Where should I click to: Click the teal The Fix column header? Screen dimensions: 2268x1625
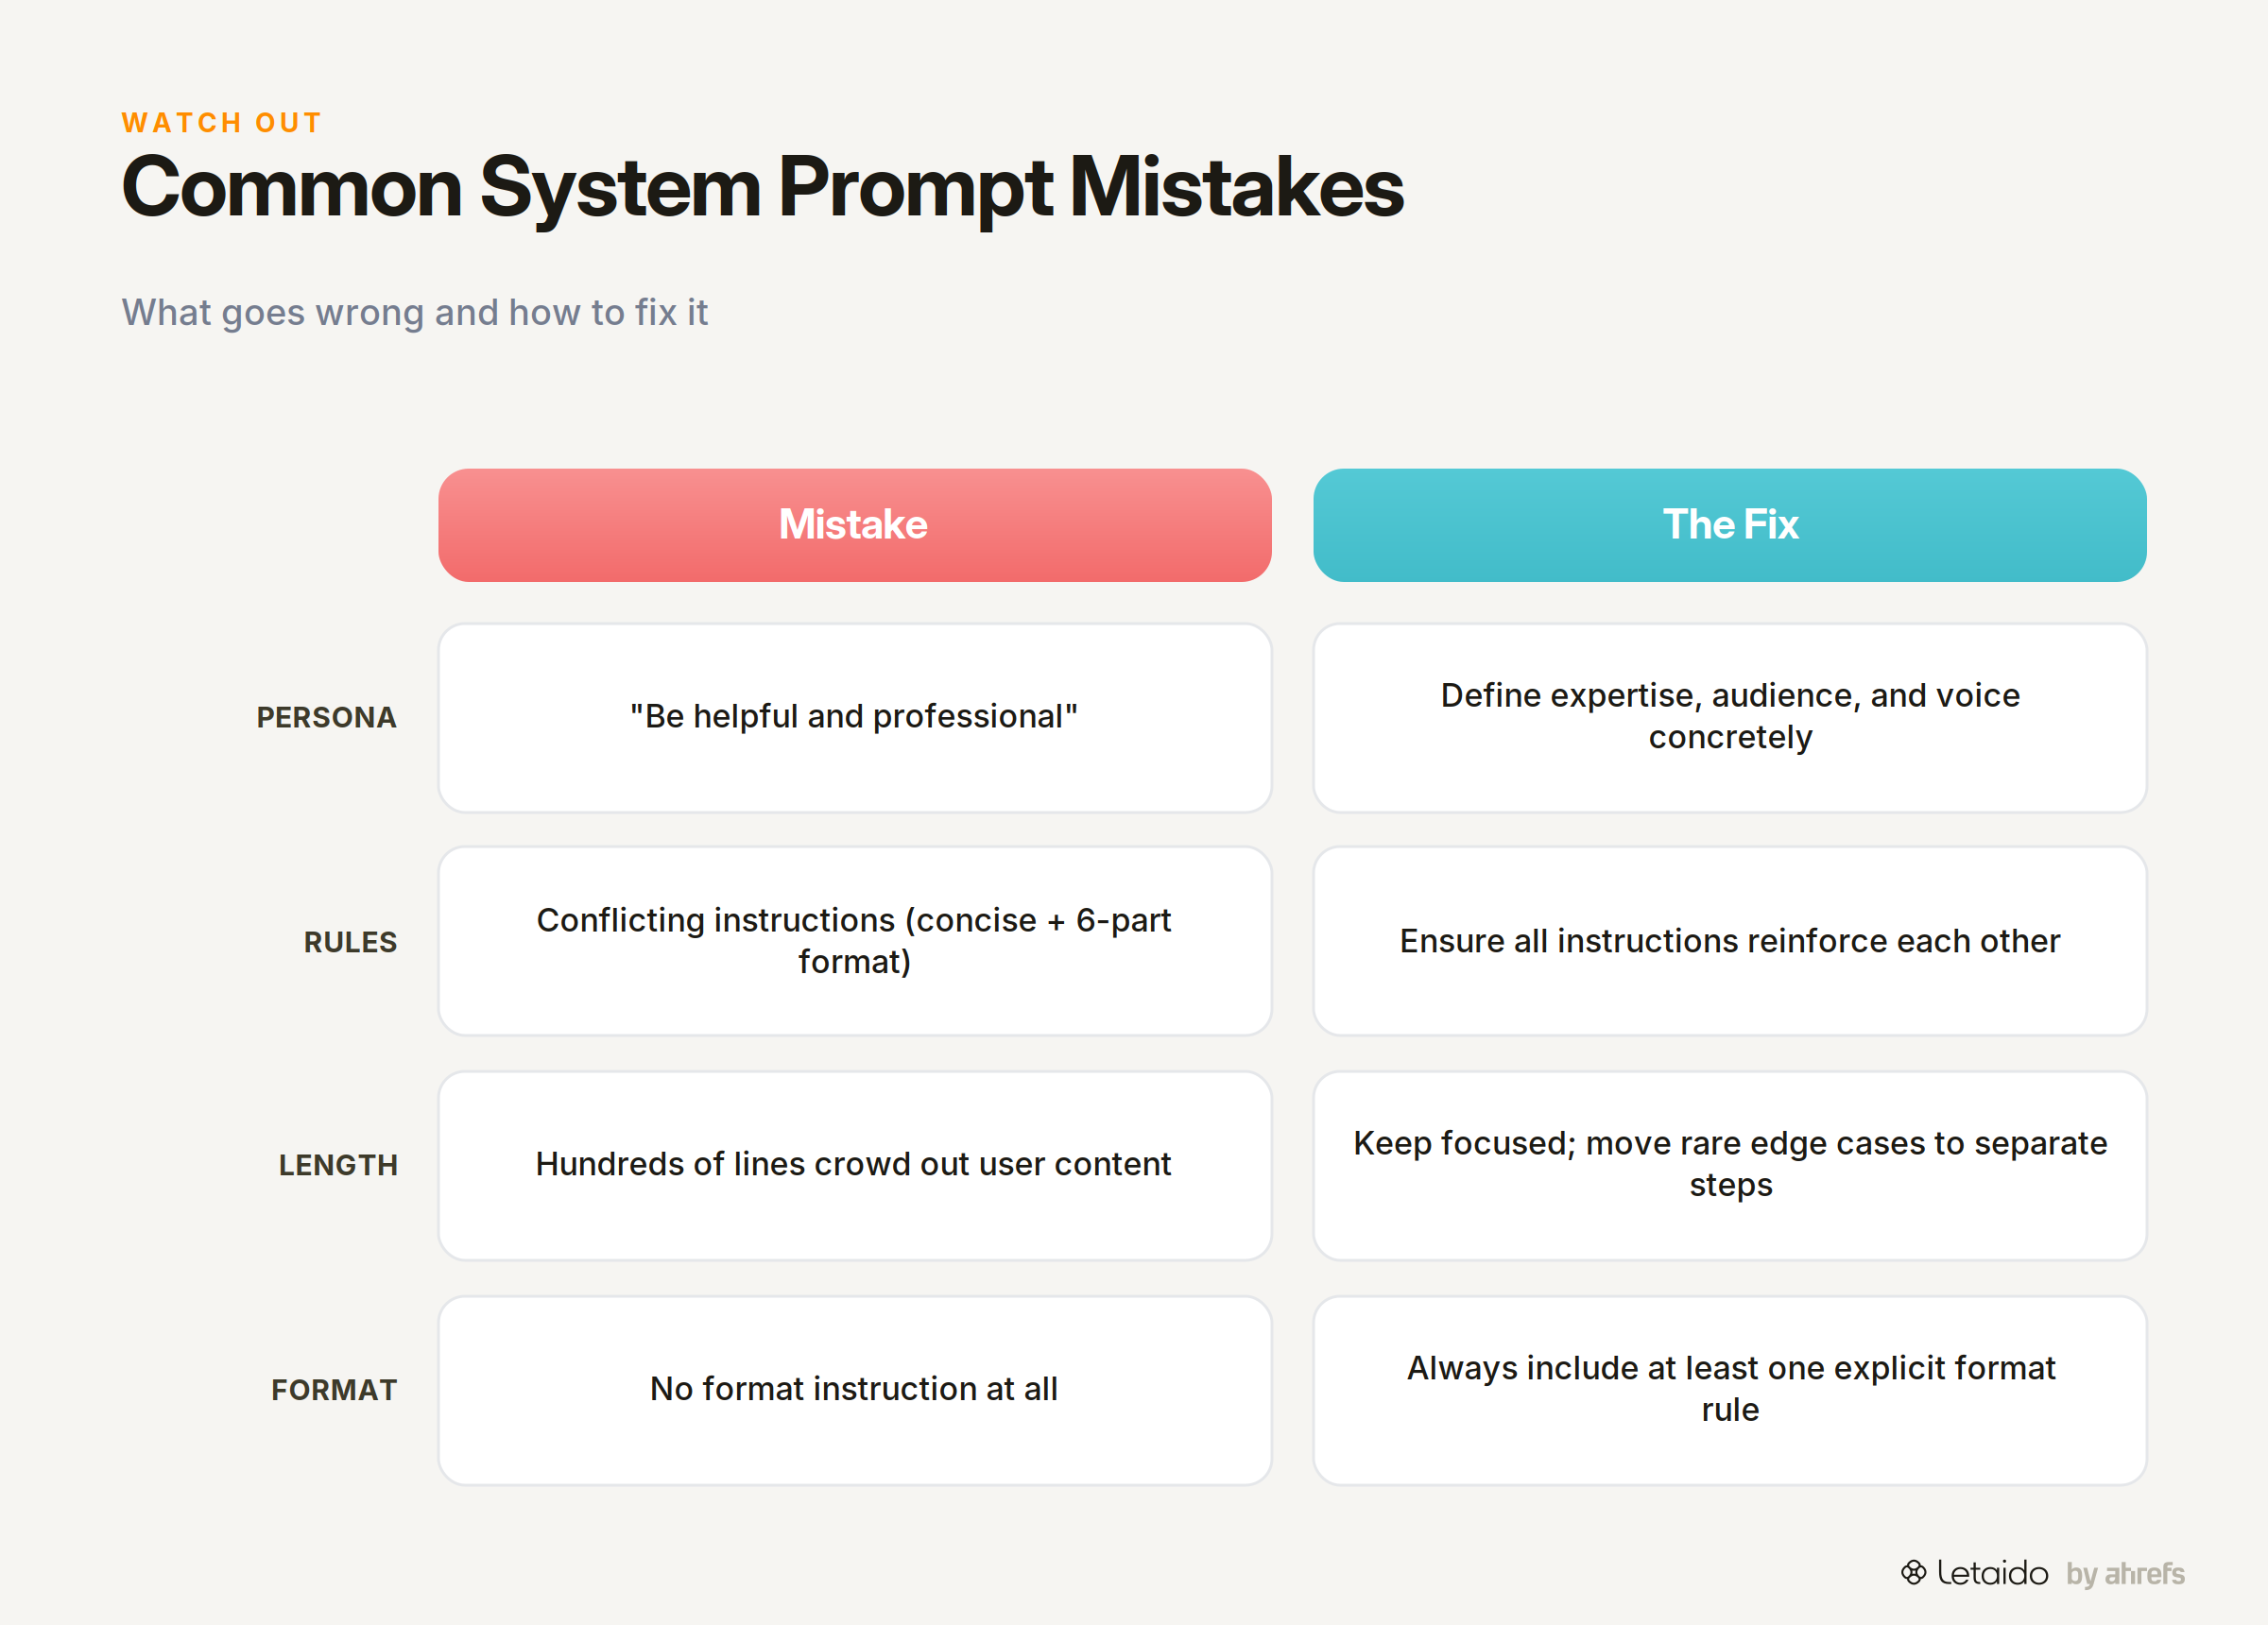(1729, 525)
